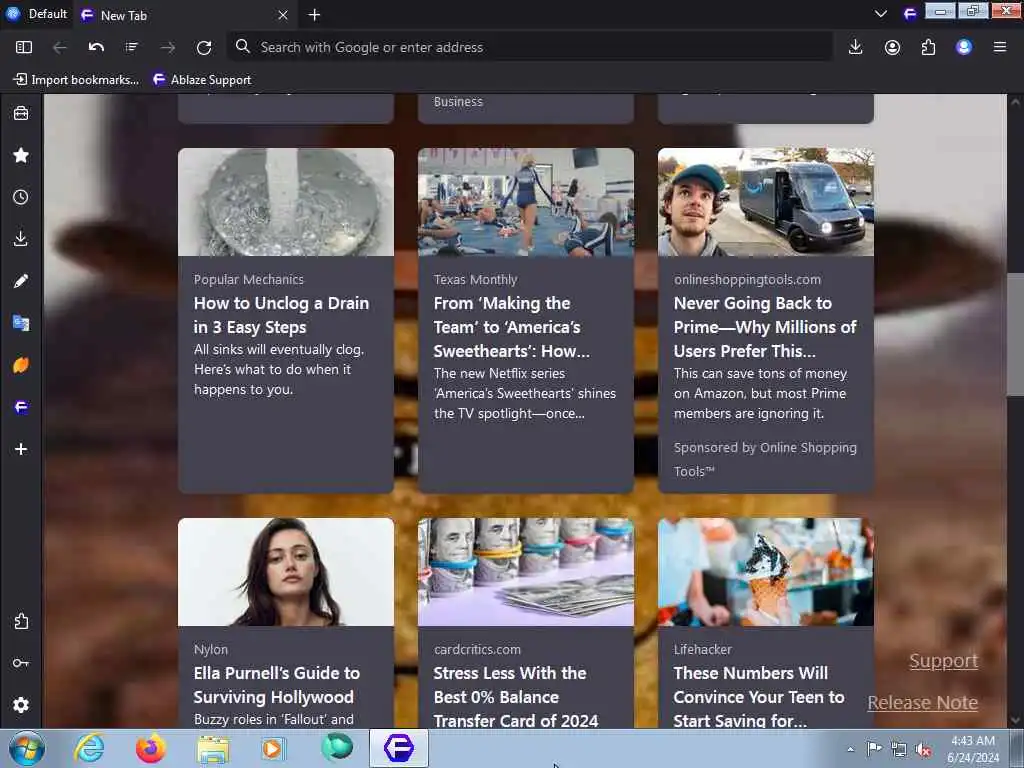1024x768 pixels.
Task: Open the orange sidebar web panel icon
Action: coord(21,365)
